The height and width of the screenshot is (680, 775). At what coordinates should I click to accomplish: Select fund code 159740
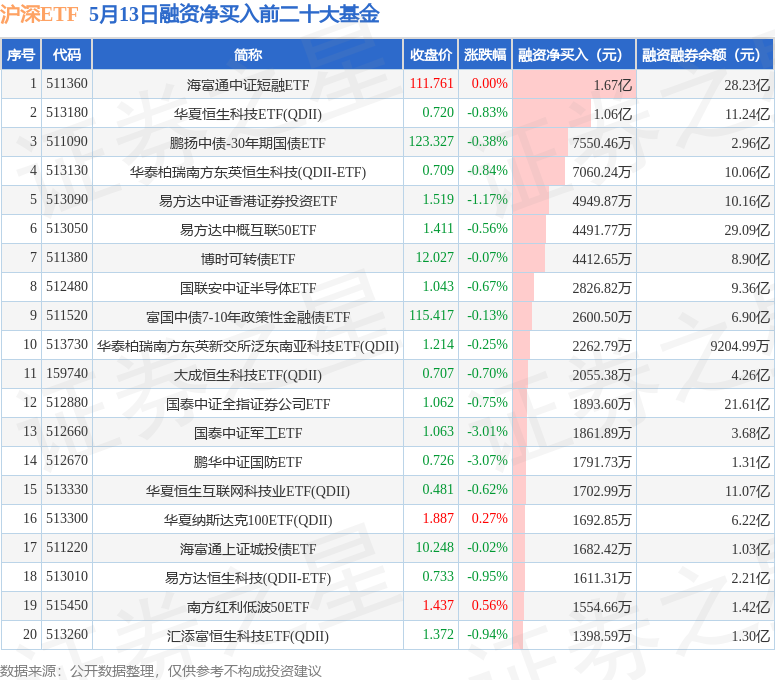[x=67, y=374]
